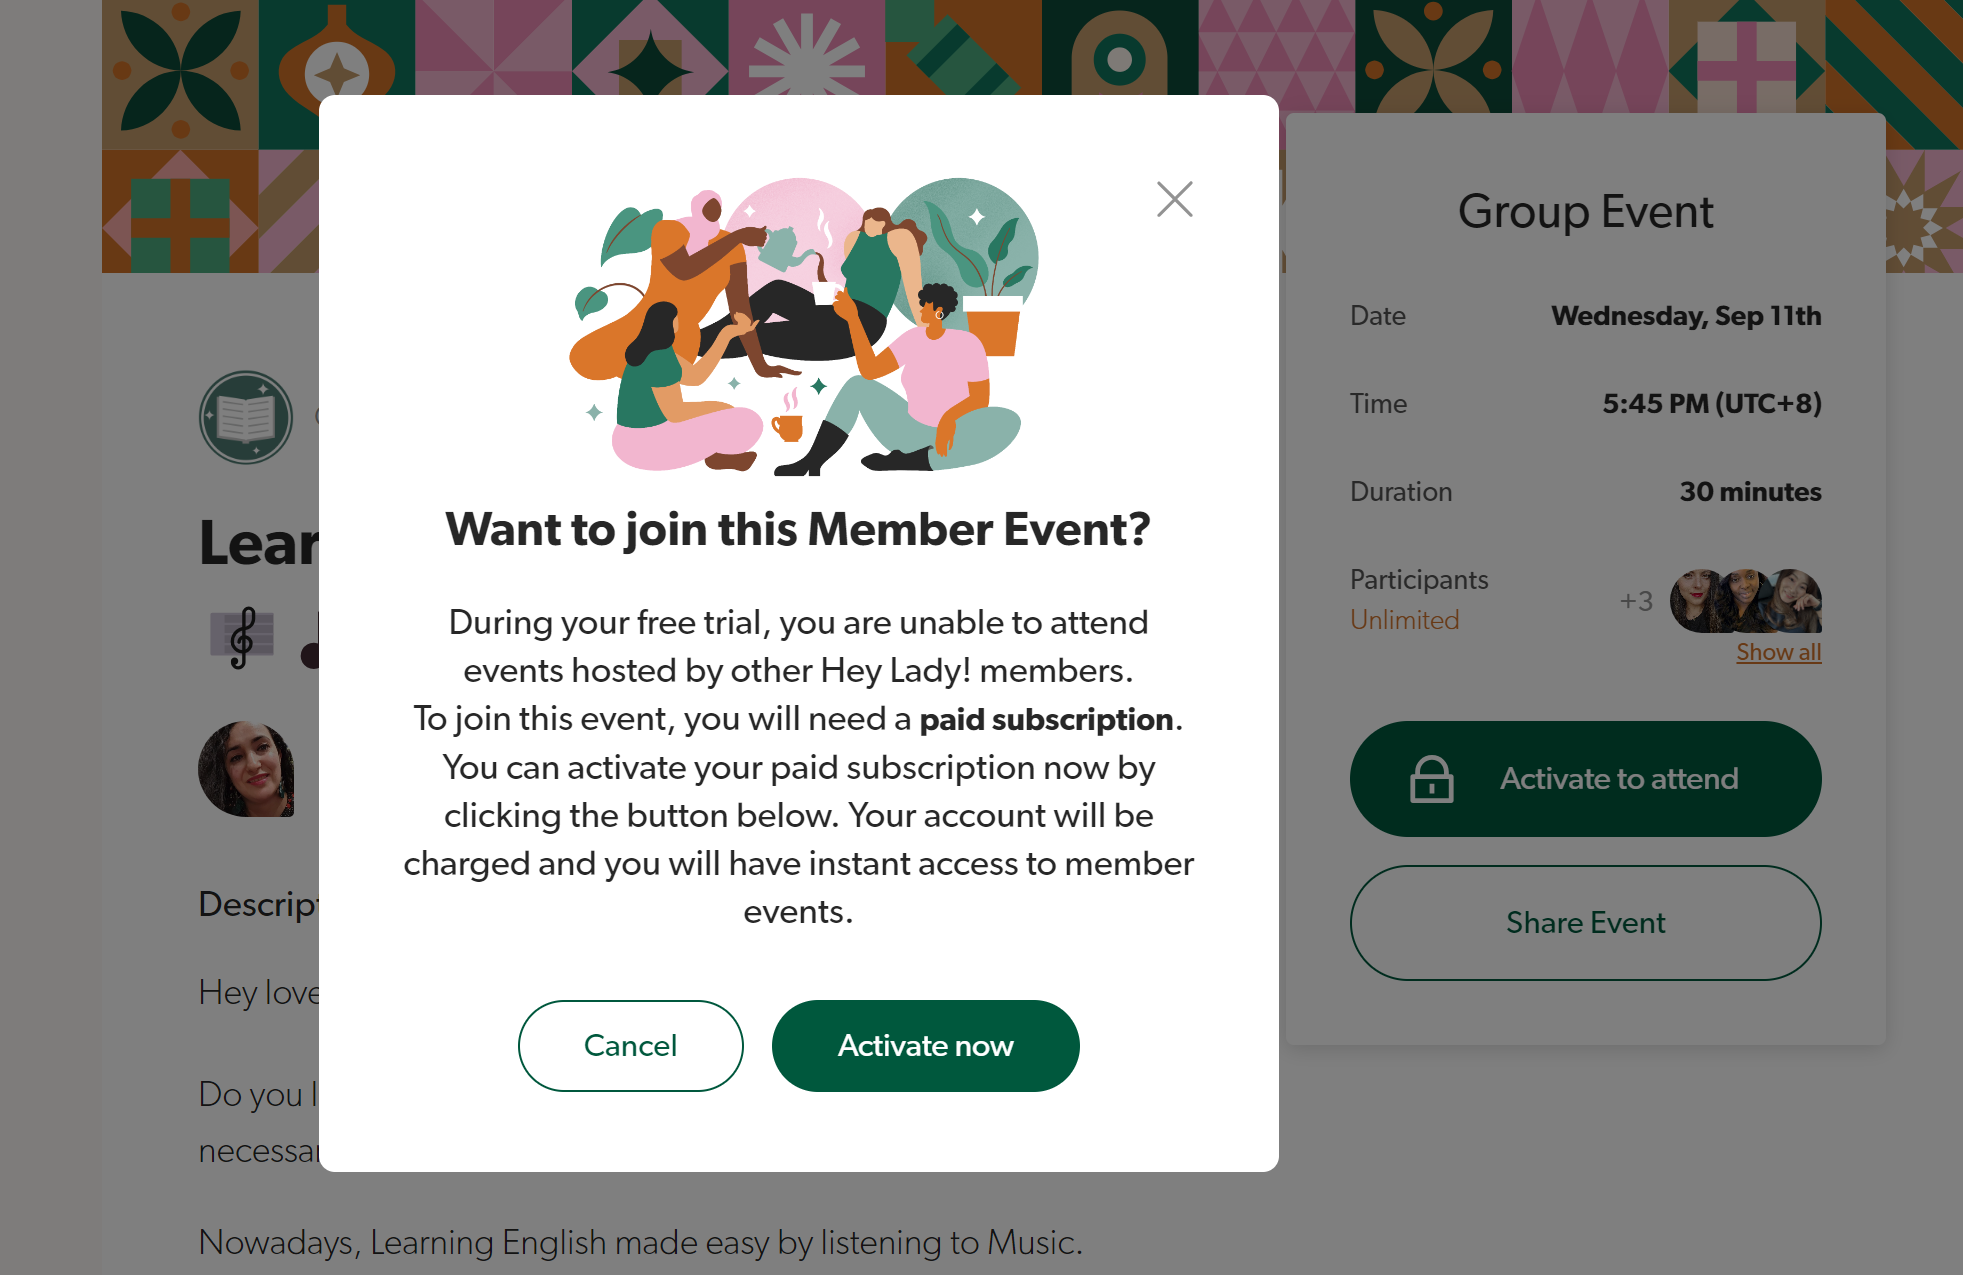
Task: Click the bold paid subscription text
Action: click(1045, 720)
